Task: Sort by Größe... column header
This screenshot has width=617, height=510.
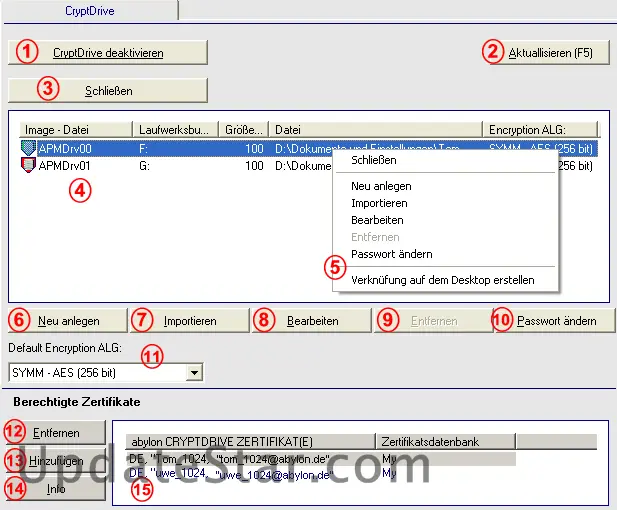Action: (x=244, y=129)
